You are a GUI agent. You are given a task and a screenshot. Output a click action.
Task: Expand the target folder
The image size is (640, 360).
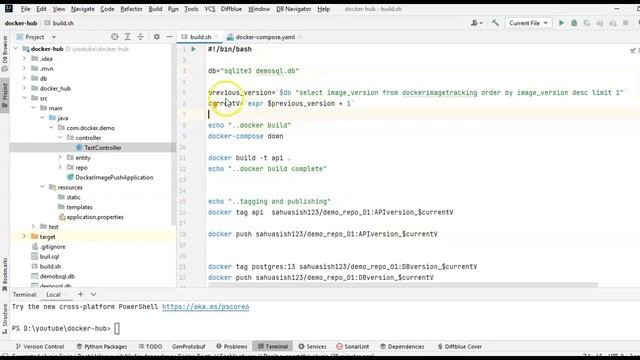tap(24, 237)
